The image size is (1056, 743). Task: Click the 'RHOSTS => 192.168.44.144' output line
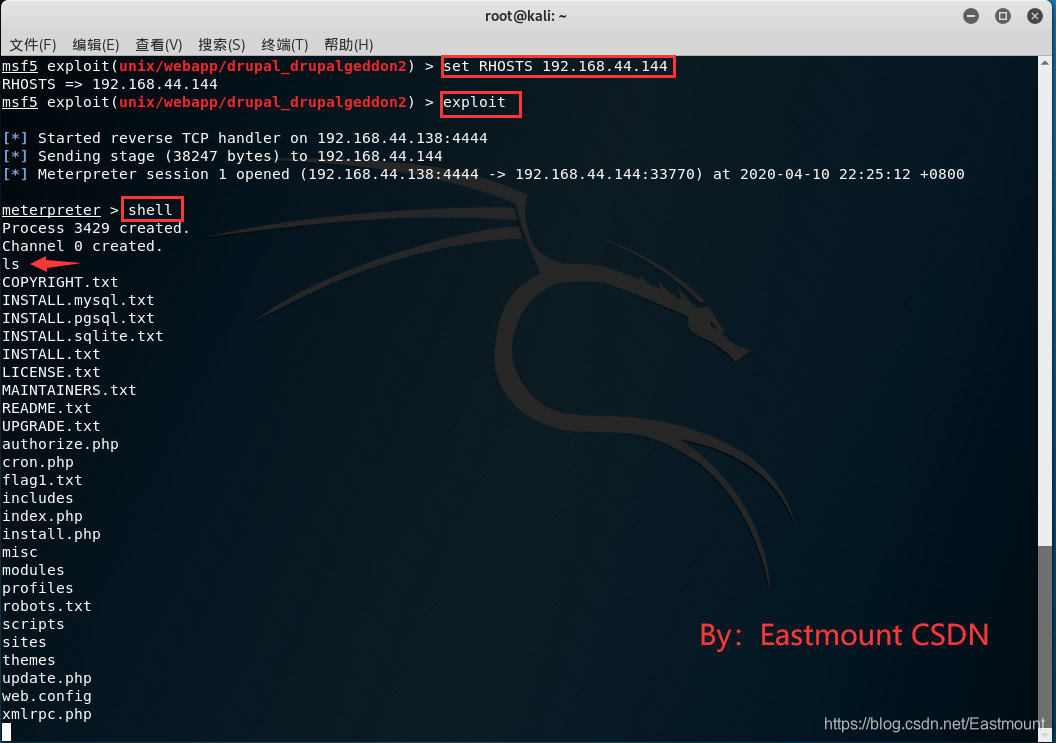coord(110,84)
